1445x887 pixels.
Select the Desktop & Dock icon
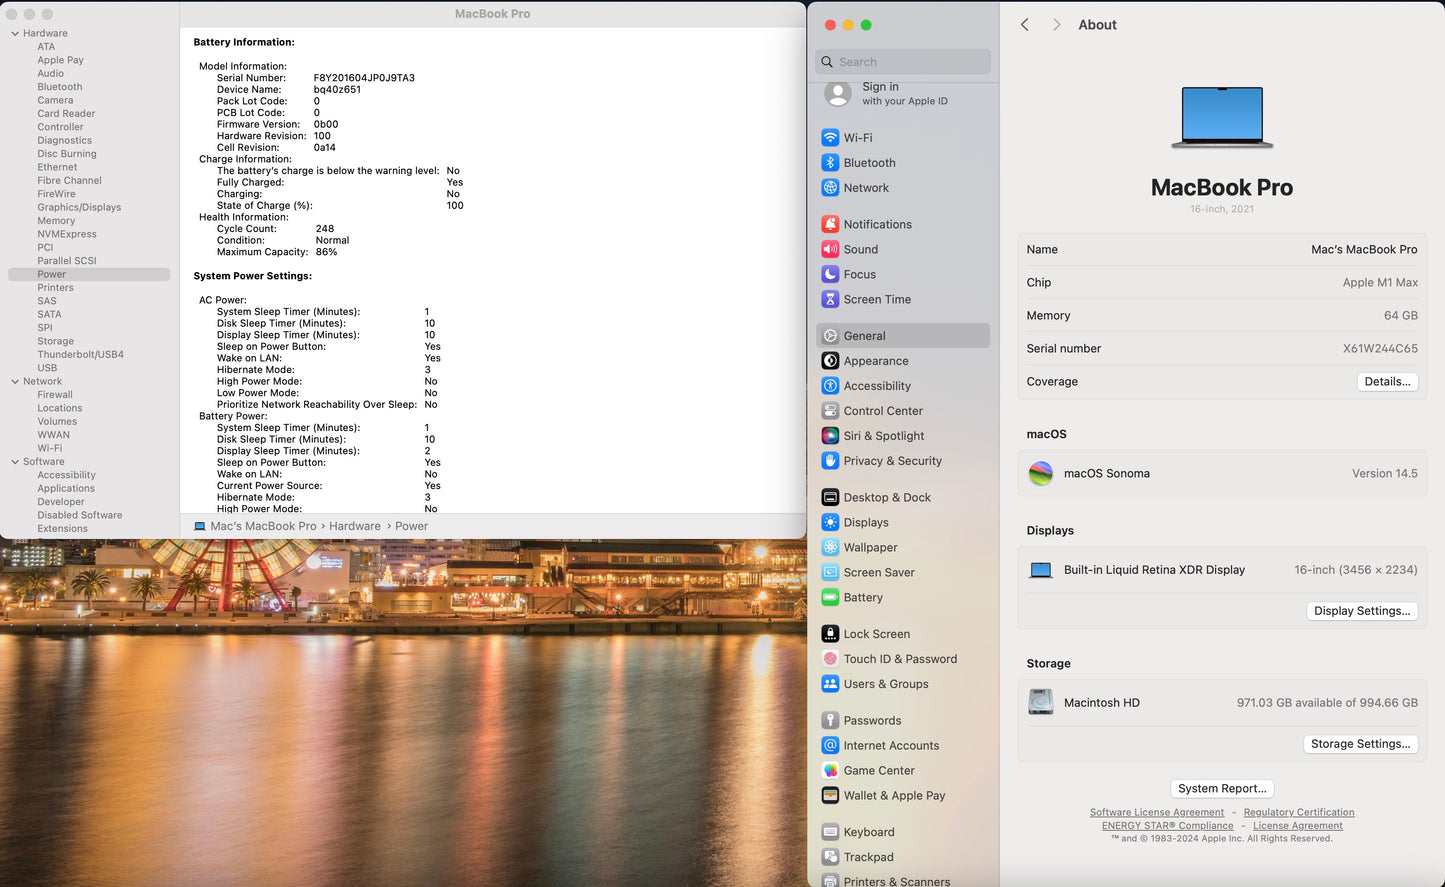click(x=830, y=497)
